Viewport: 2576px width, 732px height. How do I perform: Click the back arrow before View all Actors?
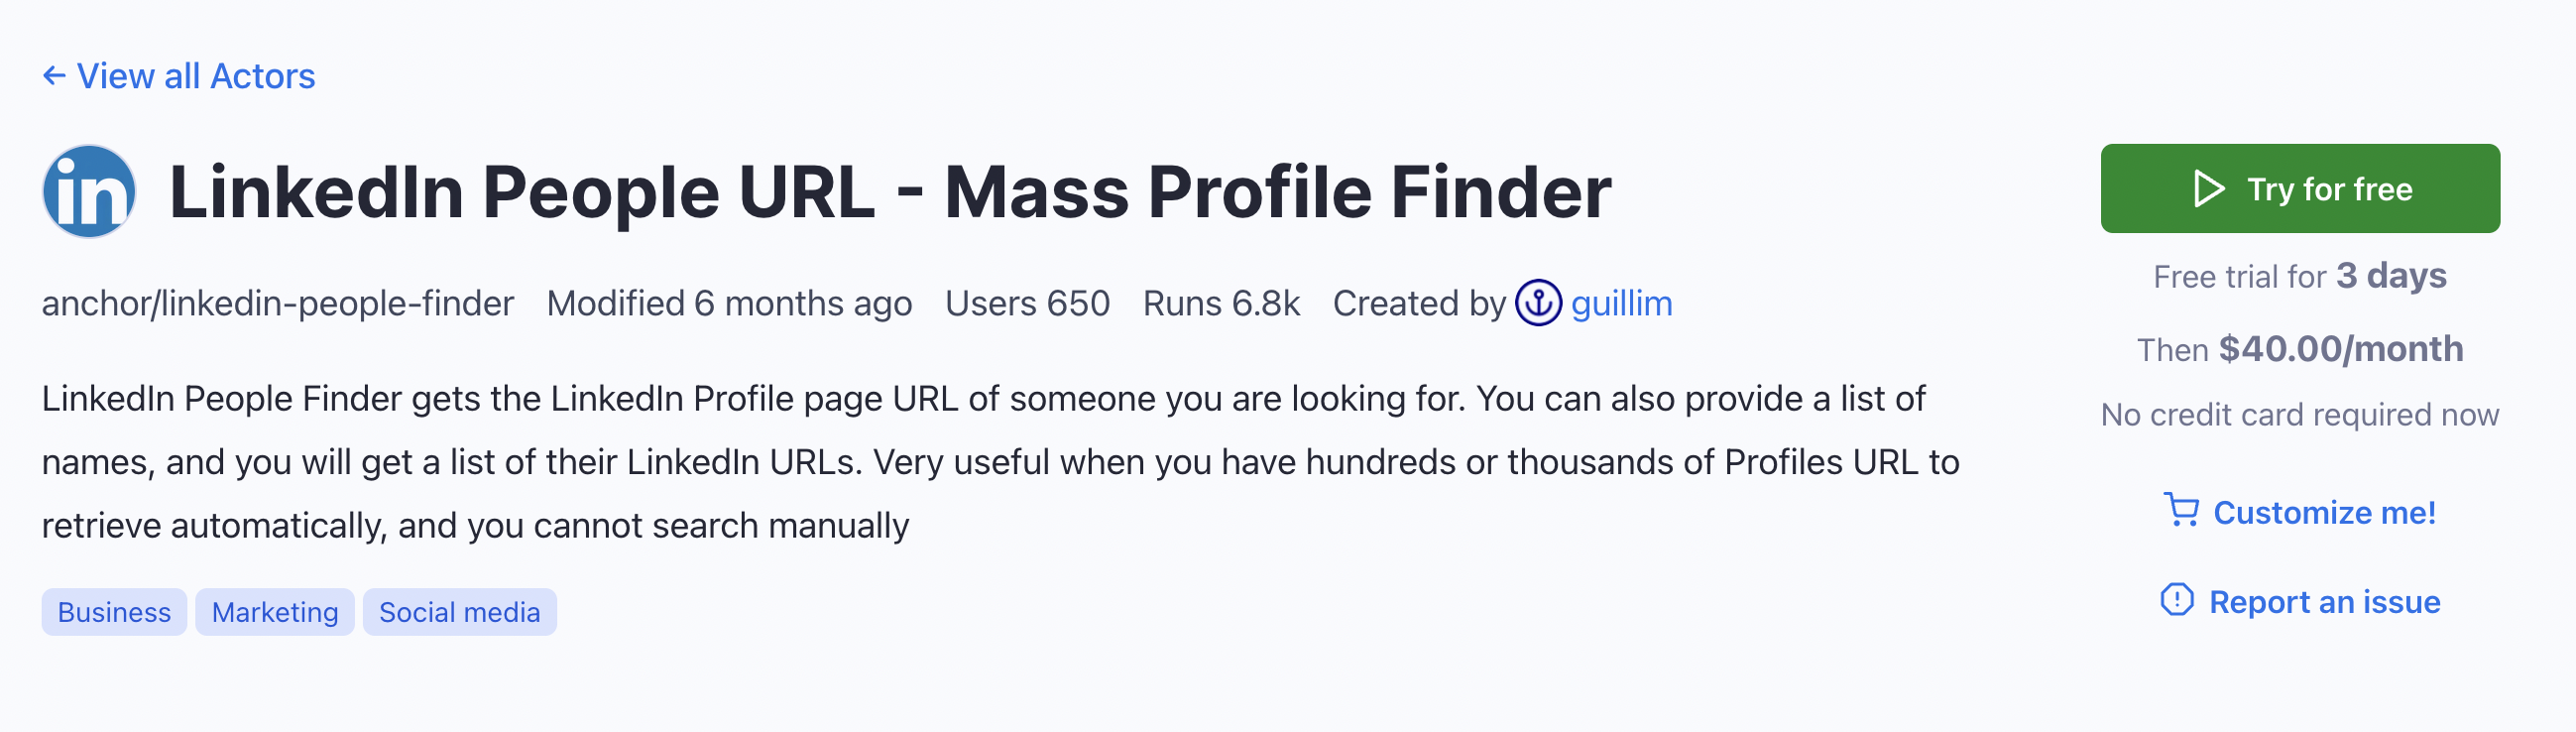[54, 75]
